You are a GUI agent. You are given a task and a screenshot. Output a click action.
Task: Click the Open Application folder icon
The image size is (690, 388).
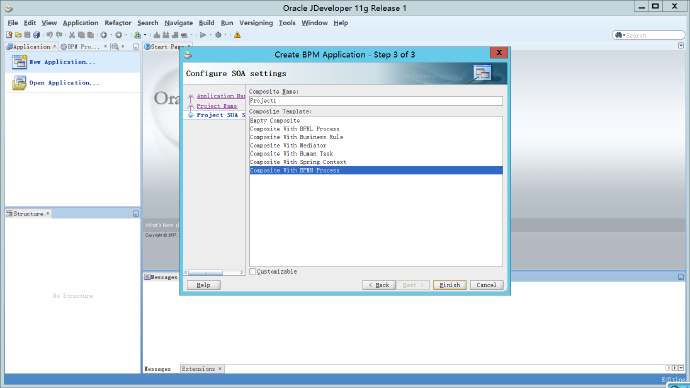click(x=19, y=83)
